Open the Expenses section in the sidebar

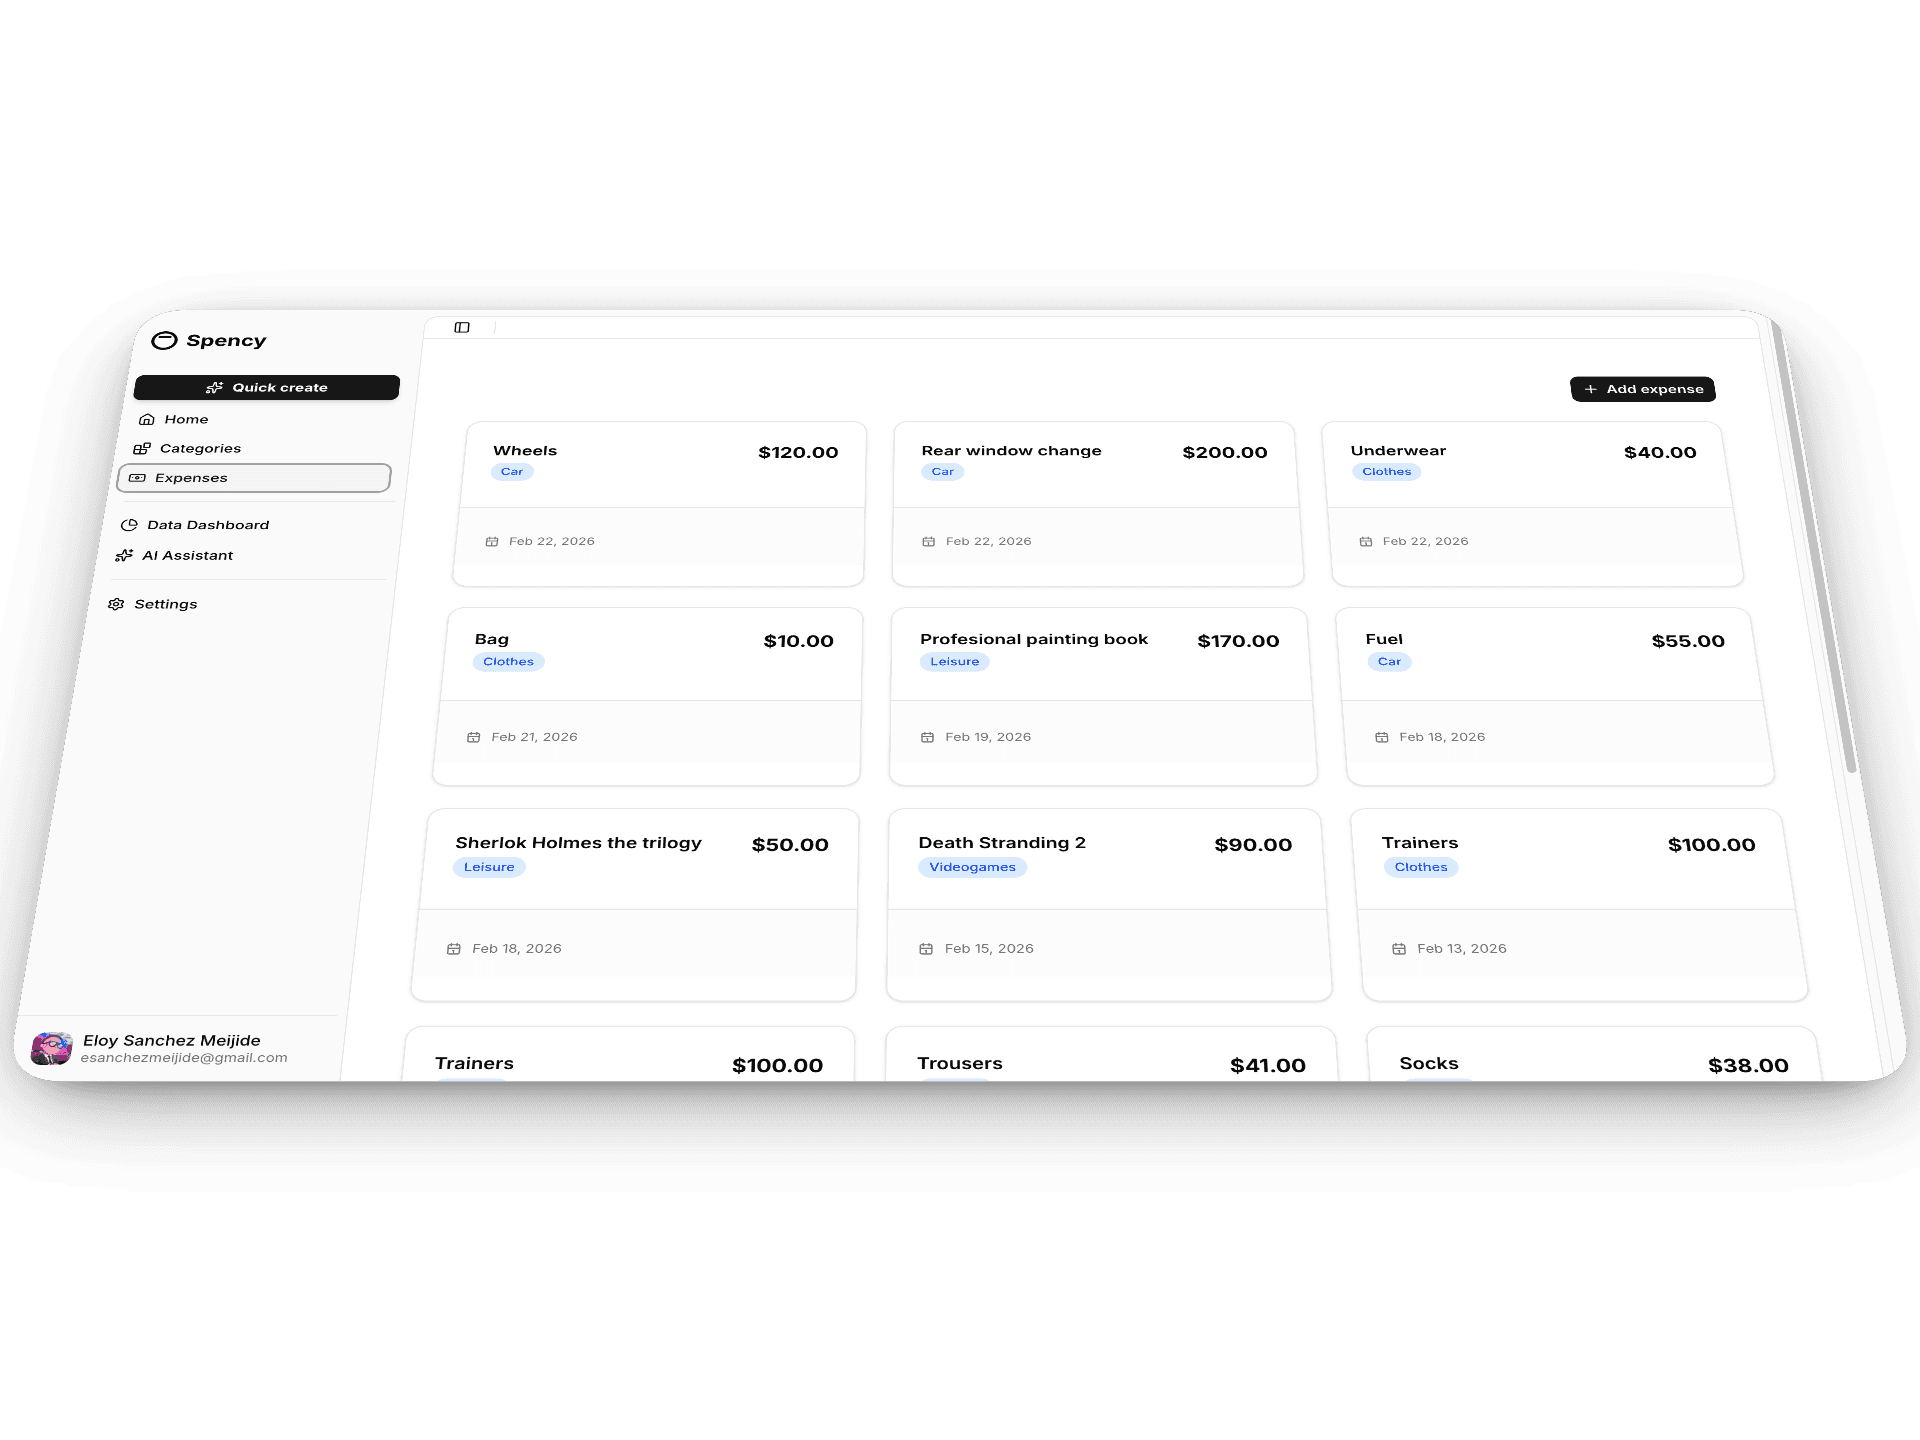[x=190, y=477]
